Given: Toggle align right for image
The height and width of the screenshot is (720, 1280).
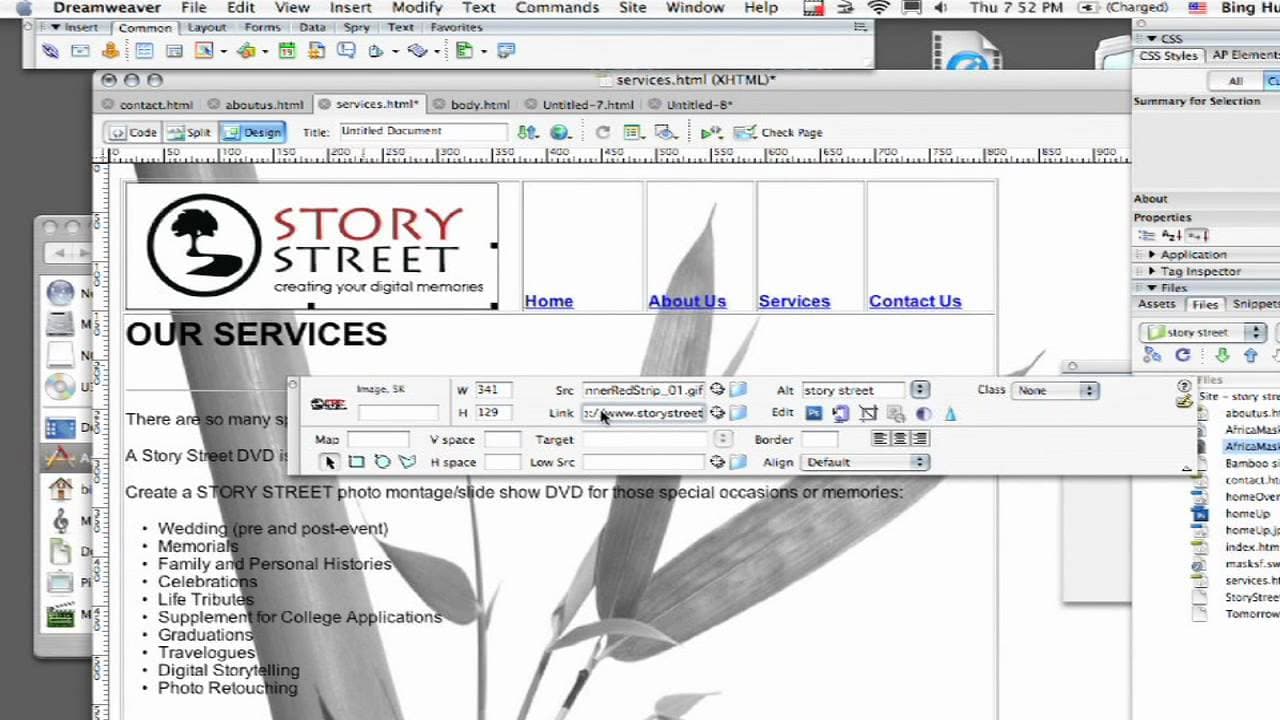Looking at the screenshot, I should click(920, 439).
